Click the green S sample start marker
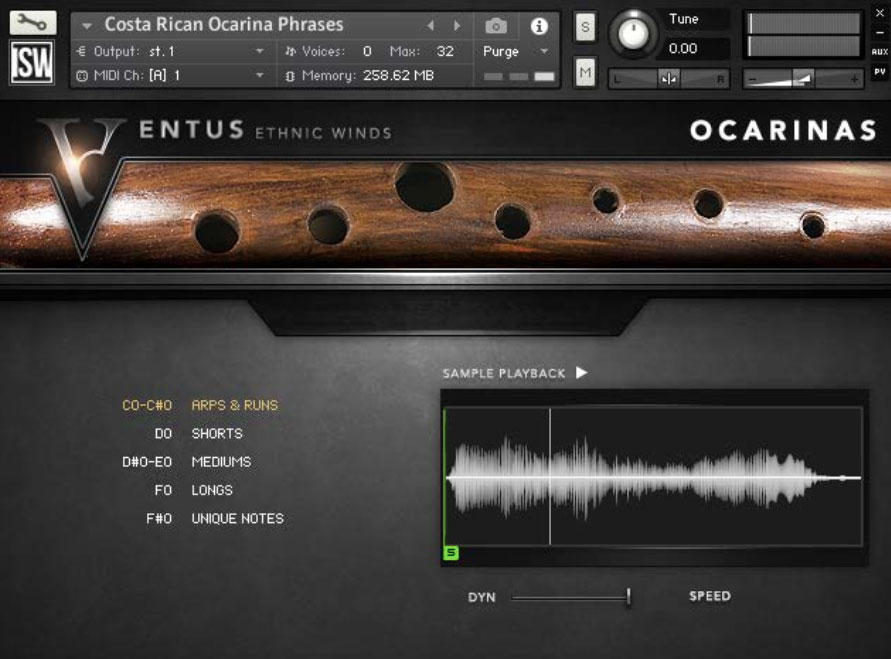The height and width of the screenshot is (659, 891). [x=451, y=552]
